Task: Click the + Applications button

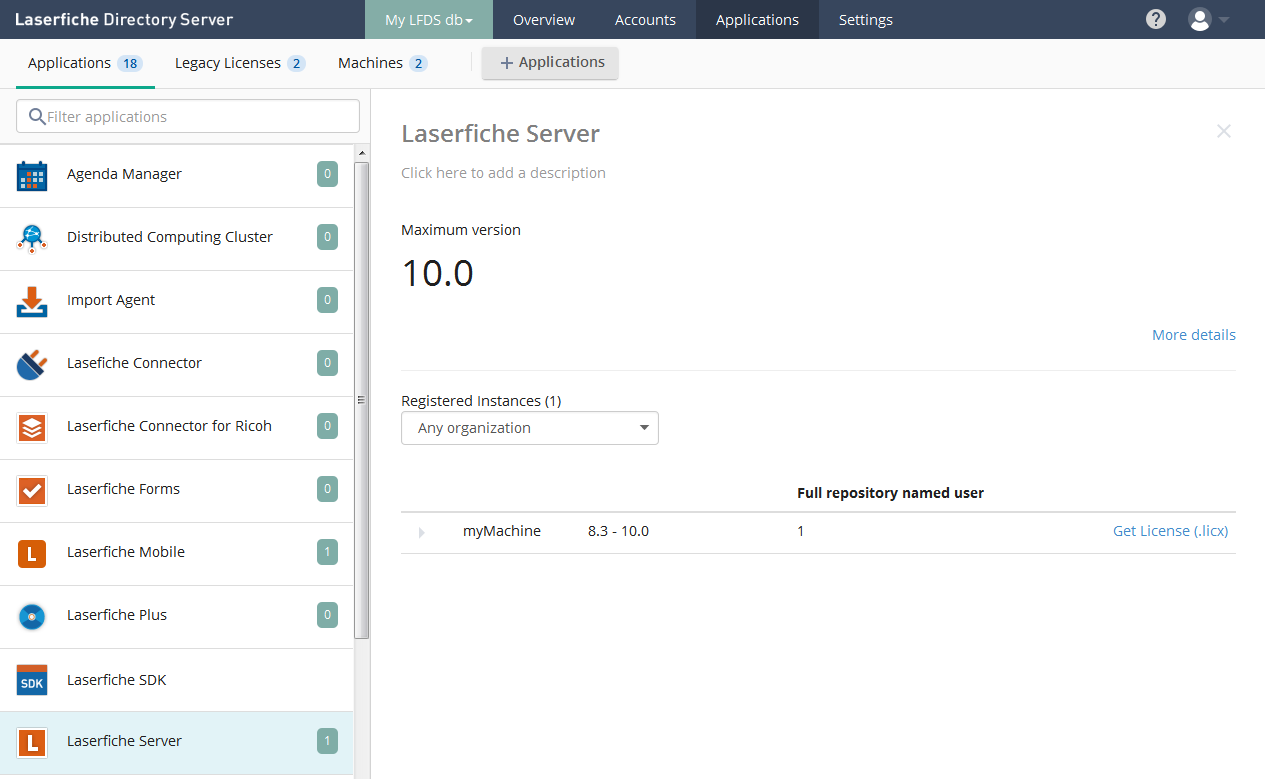Action: (550, 62)
